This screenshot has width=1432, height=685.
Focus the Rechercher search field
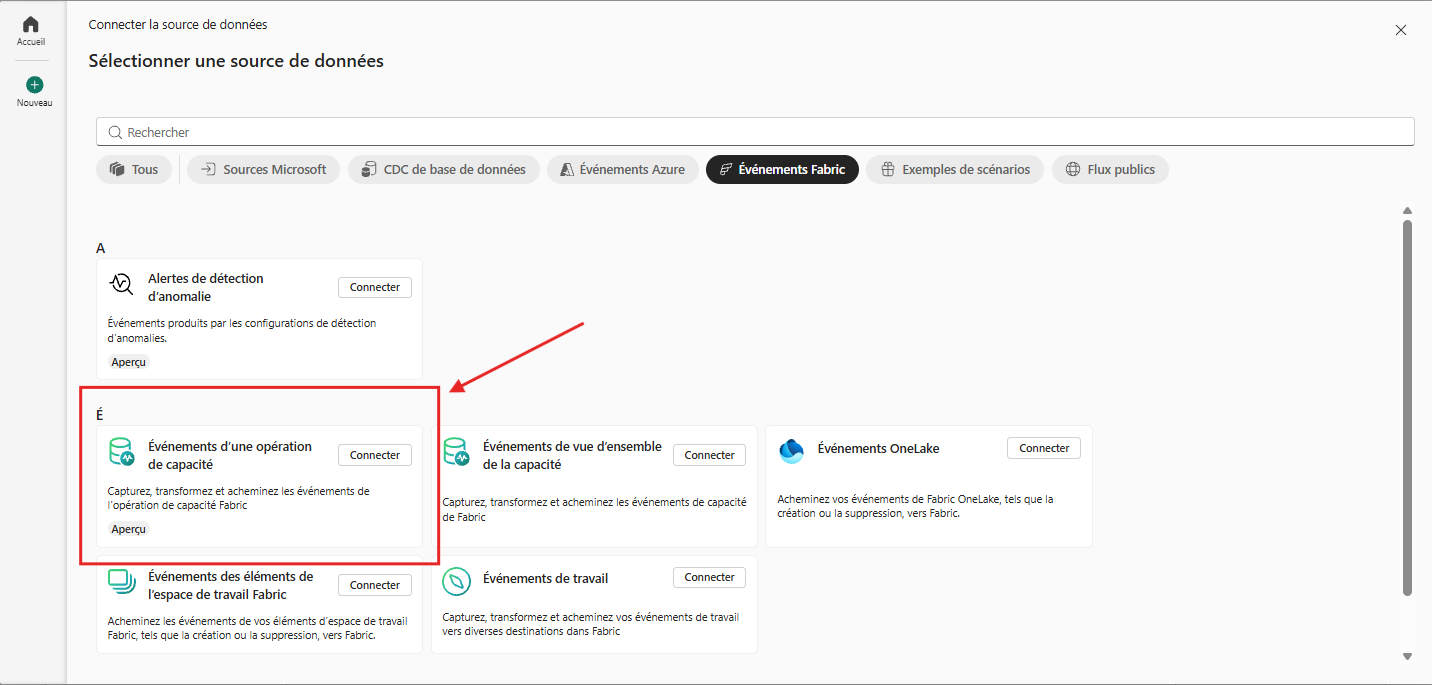(755, 132)
